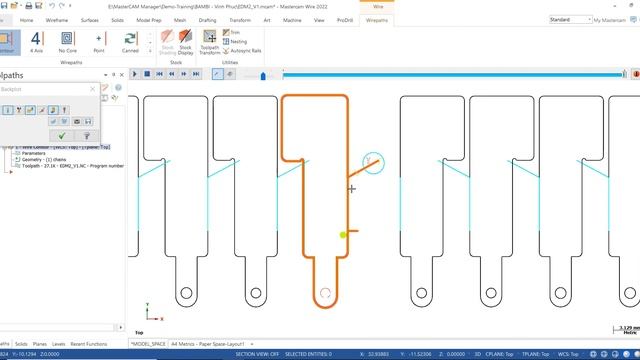Jump to backplot start

pyautogui.click(x=159, y=74)
